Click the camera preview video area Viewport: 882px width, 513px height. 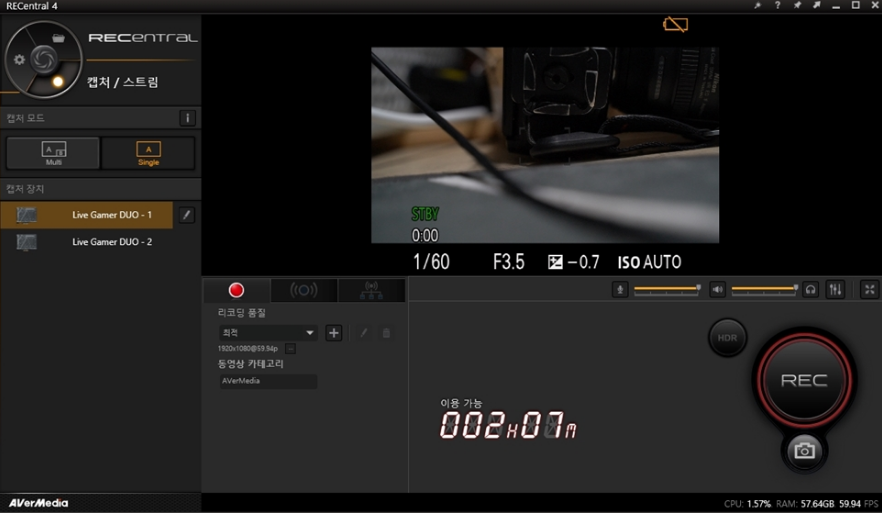pos(544,145)
